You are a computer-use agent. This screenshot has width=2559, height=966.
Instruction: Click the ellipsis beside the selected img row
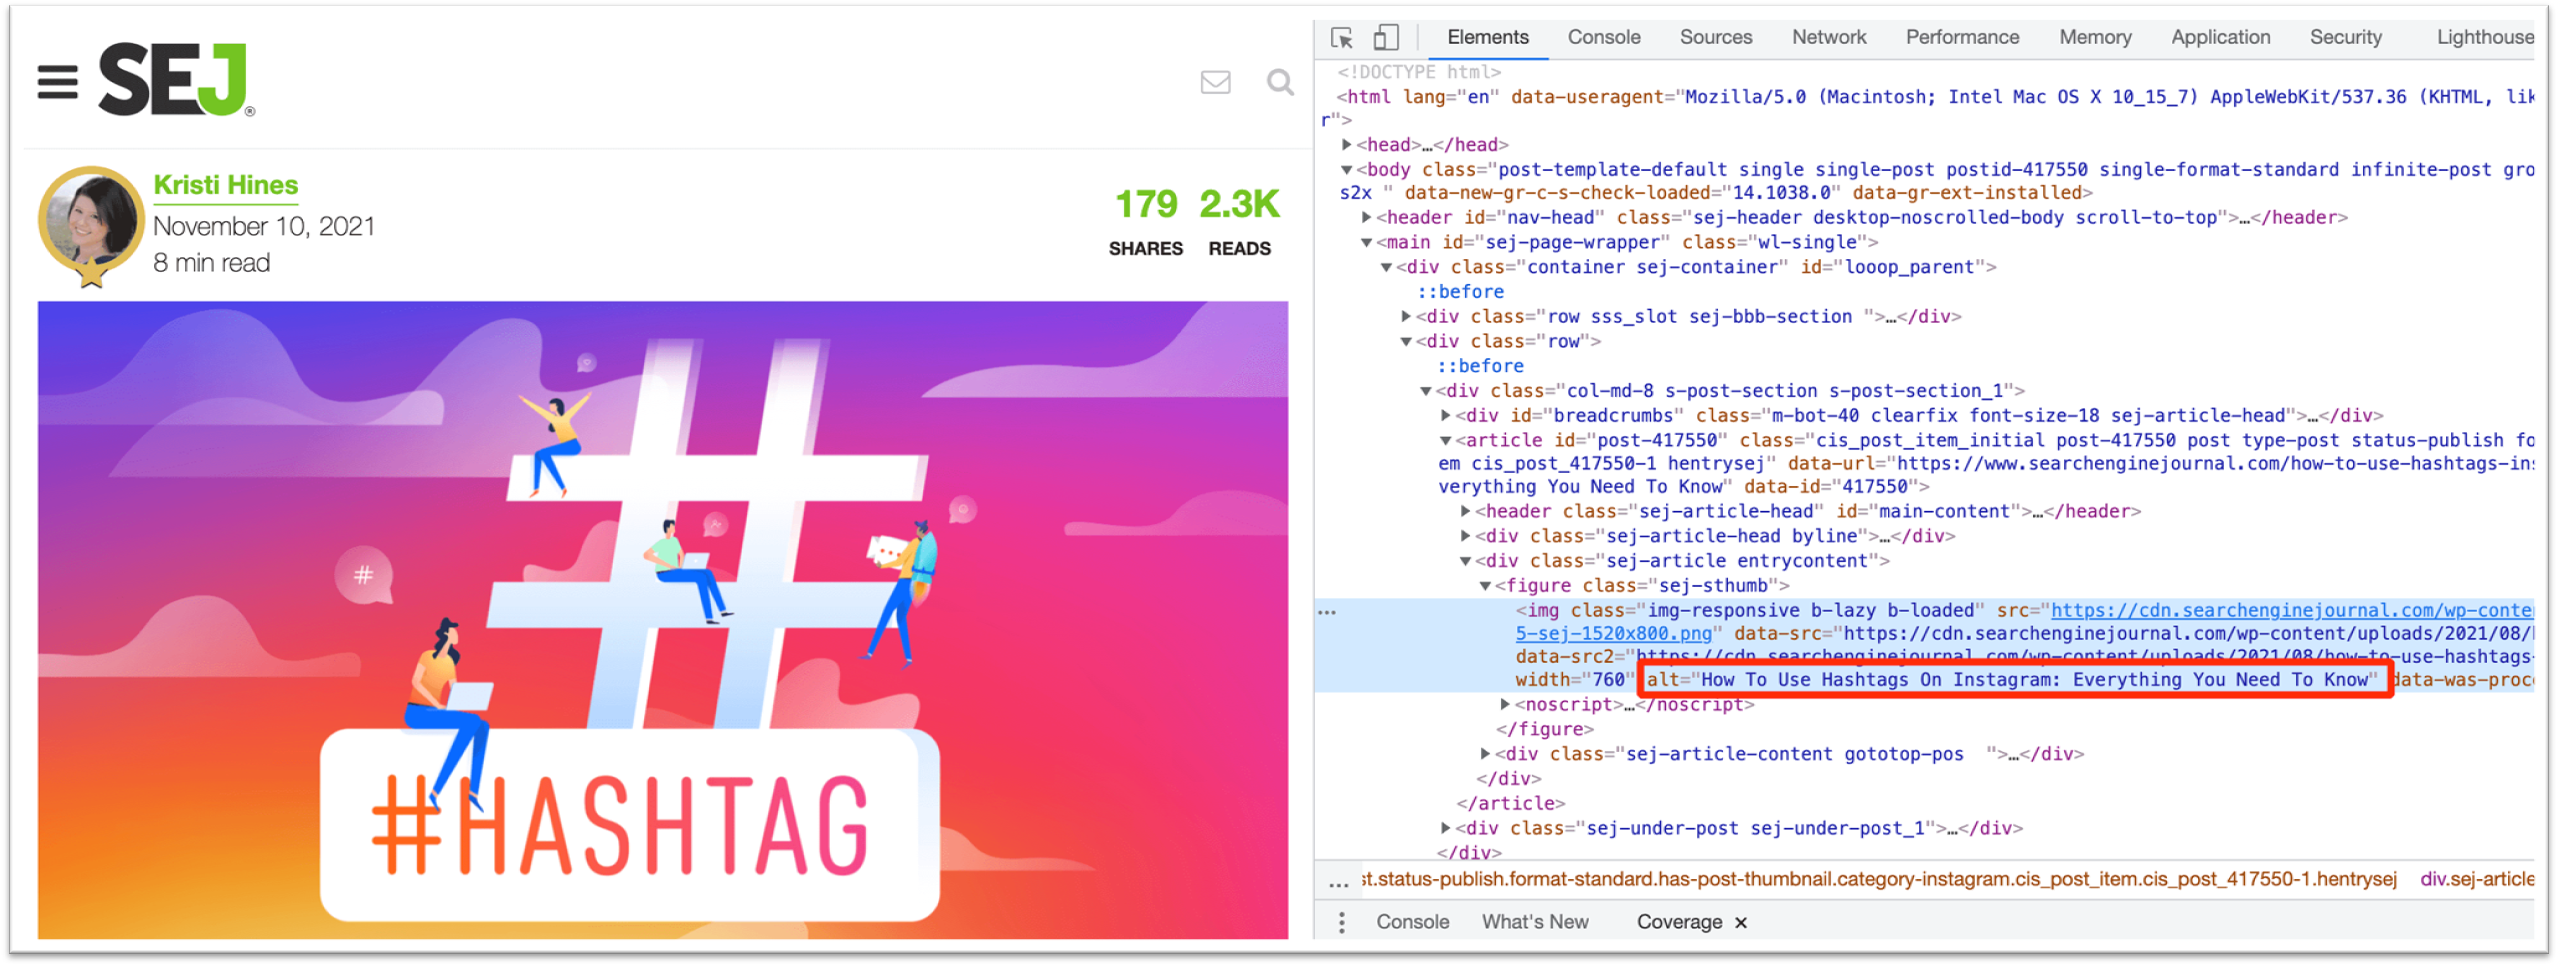(1327, 612)
